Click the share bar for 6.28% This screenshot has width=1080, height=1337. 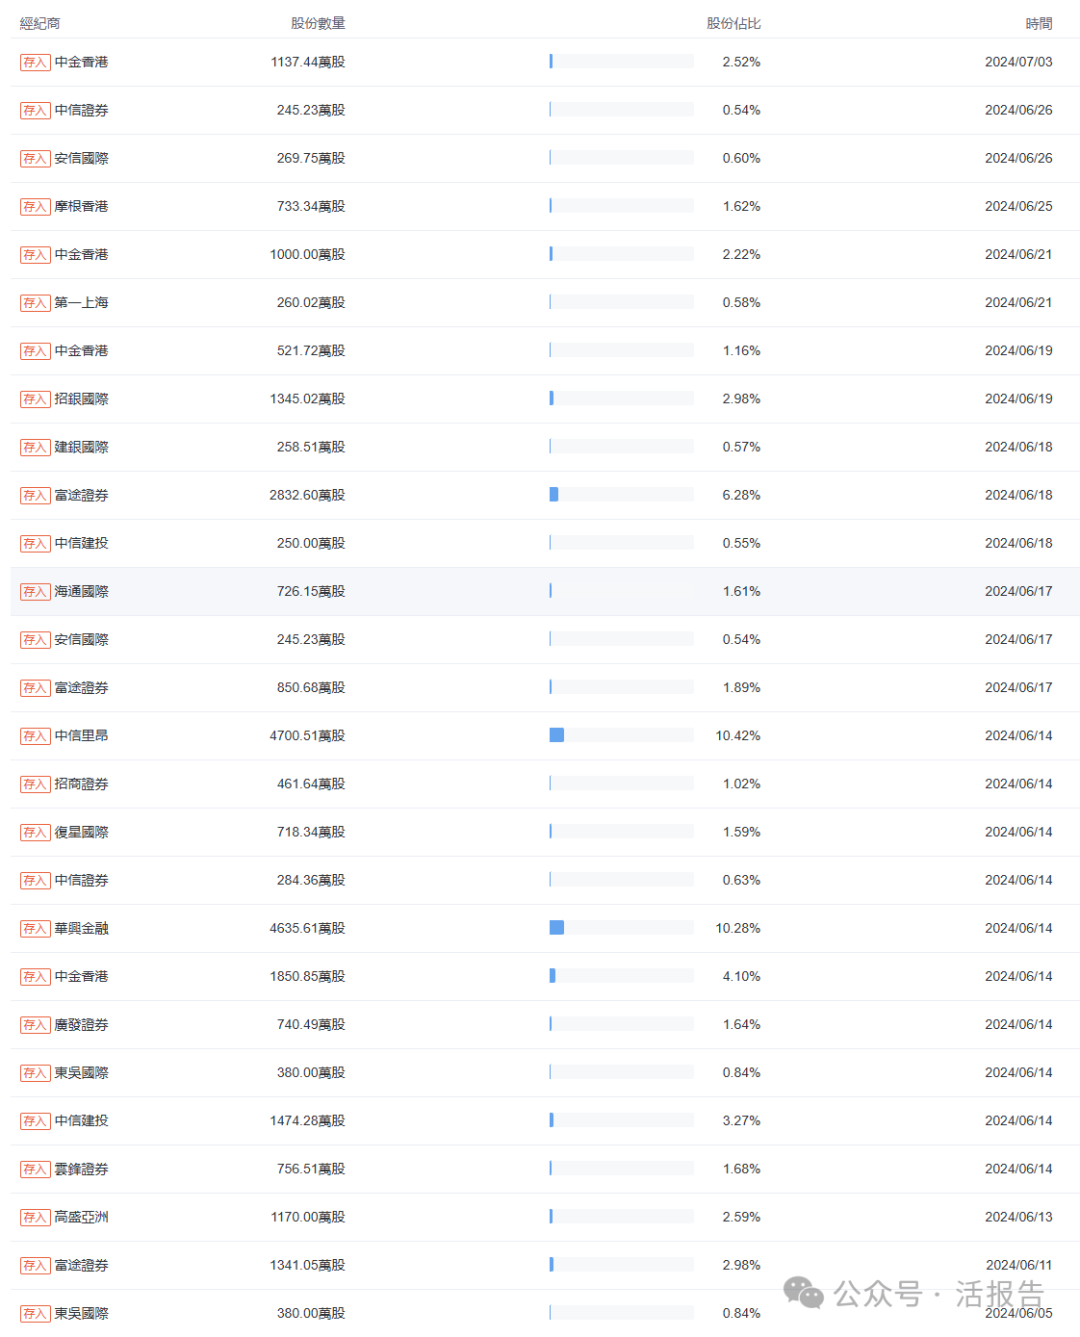621,494
